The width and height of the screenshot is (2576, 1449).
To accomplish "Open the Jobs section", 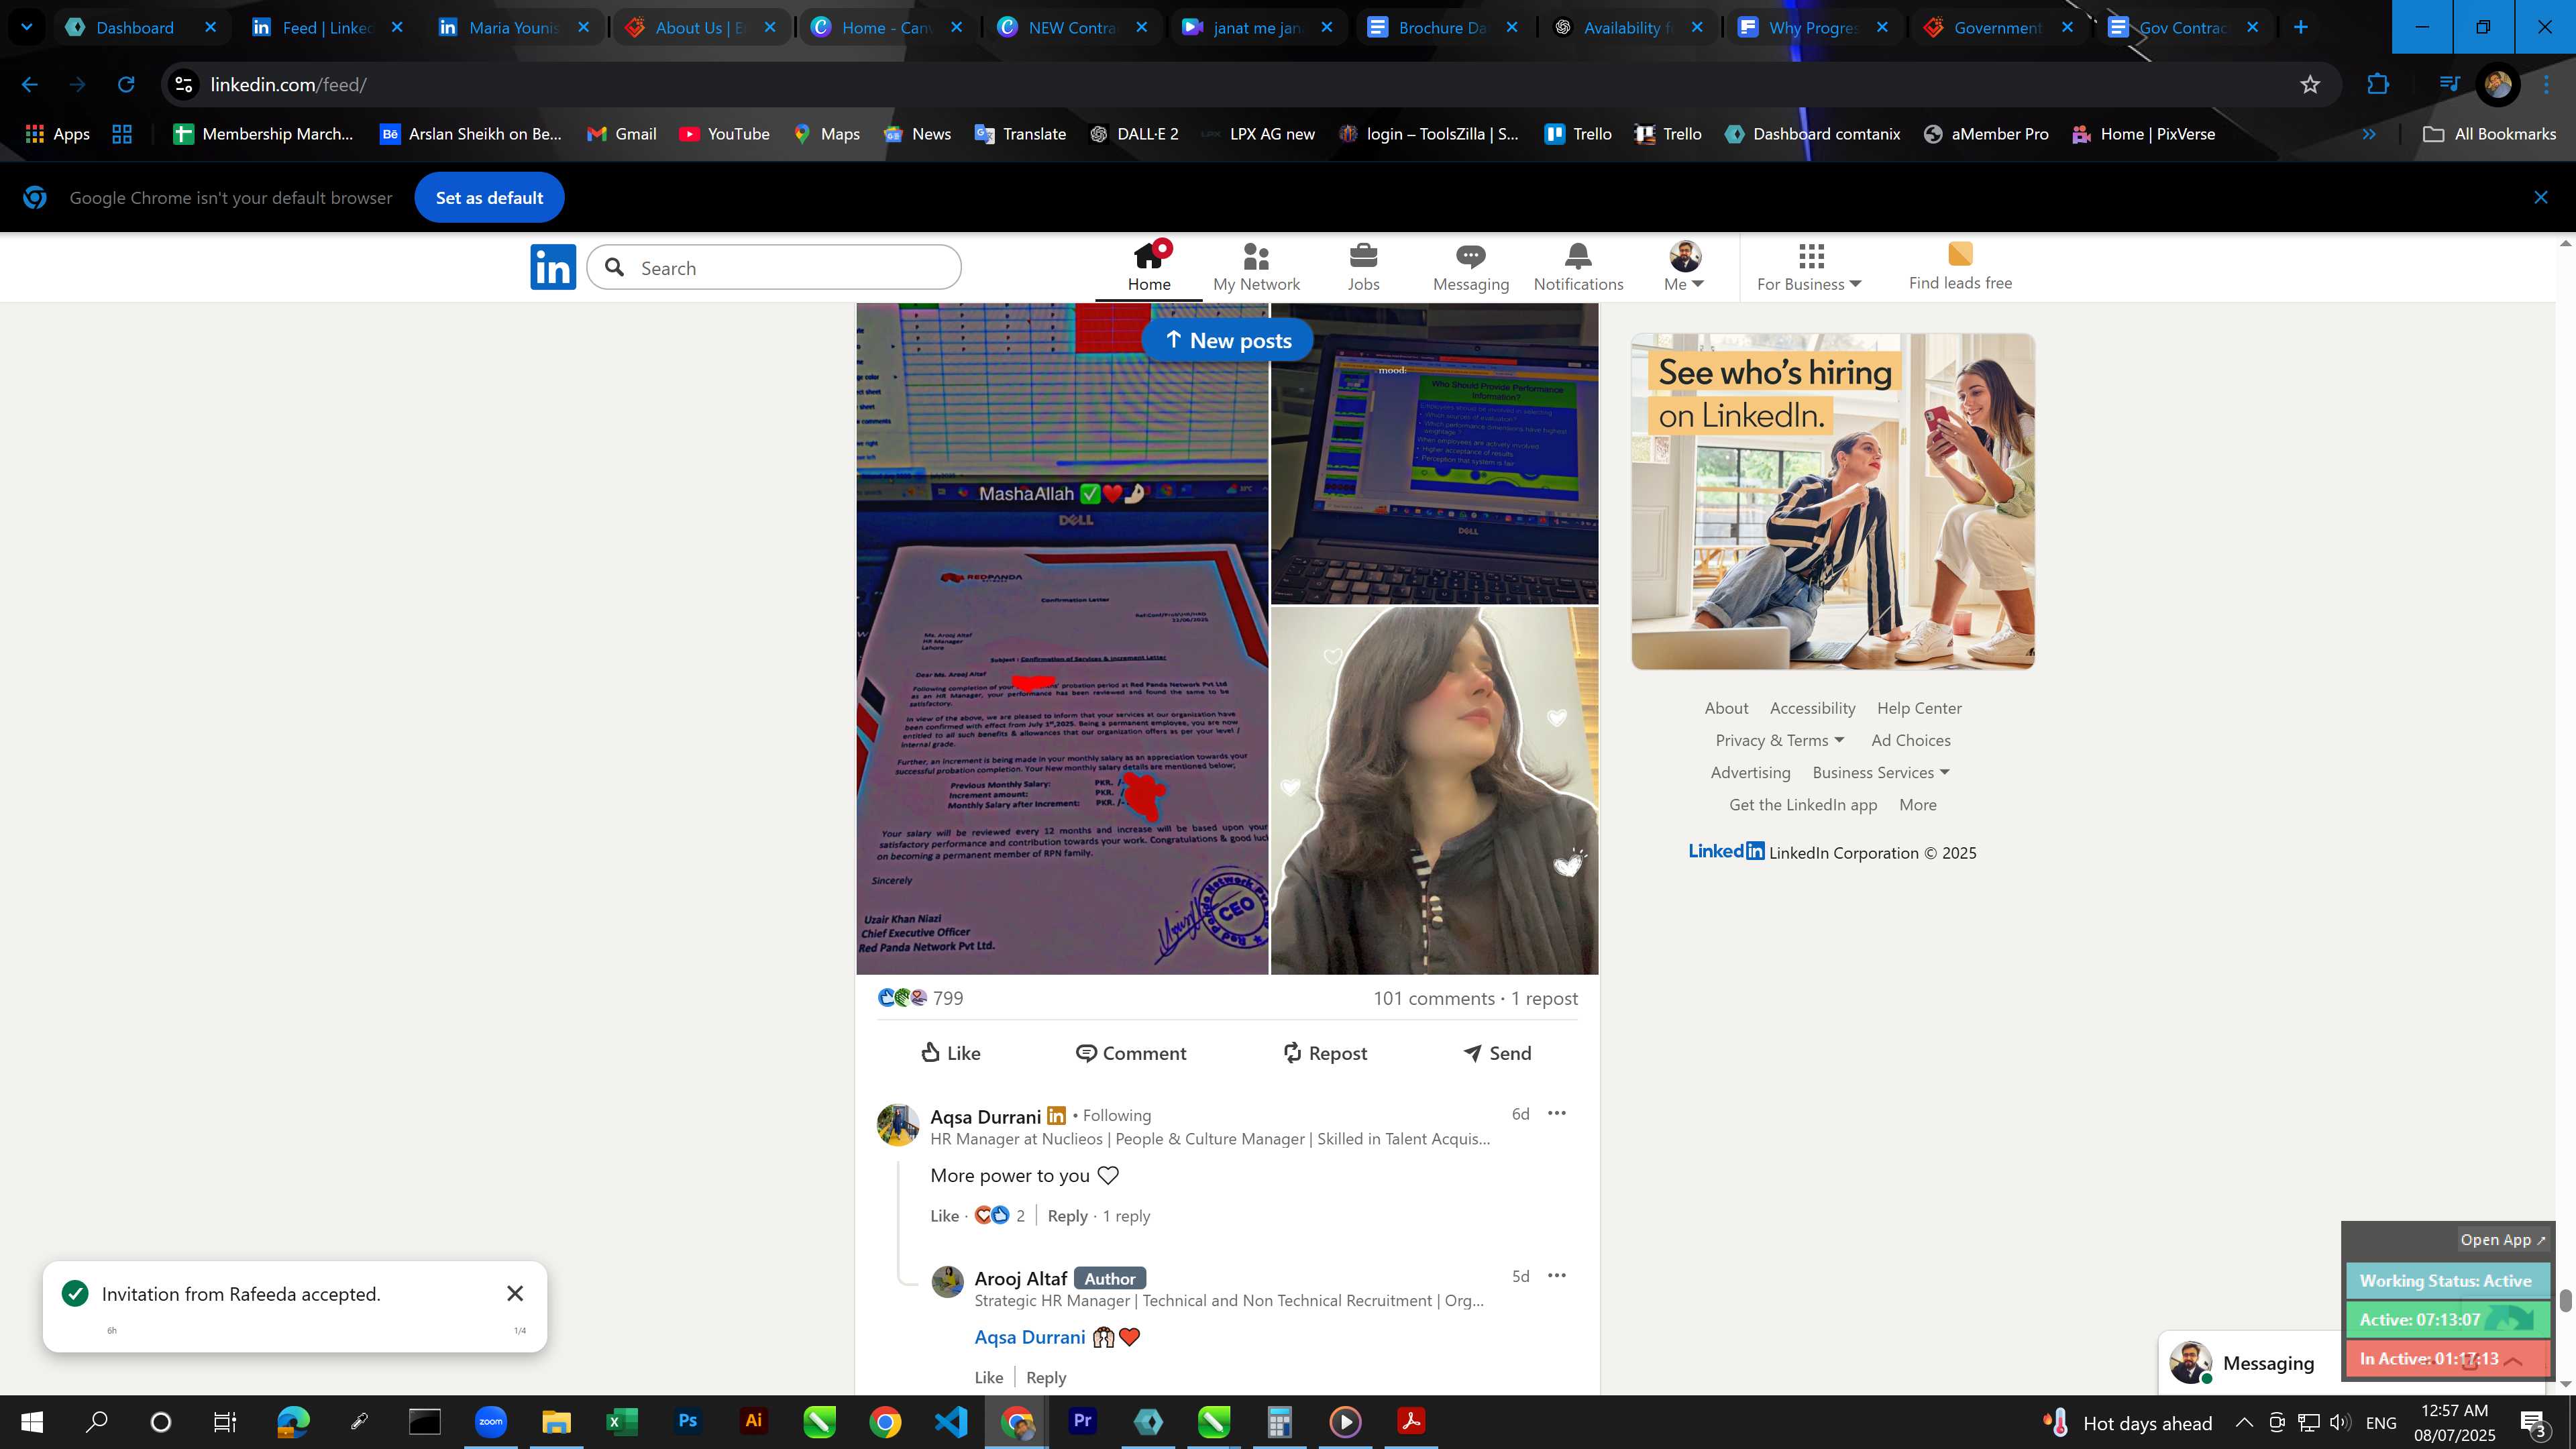I will [1363, 267].
